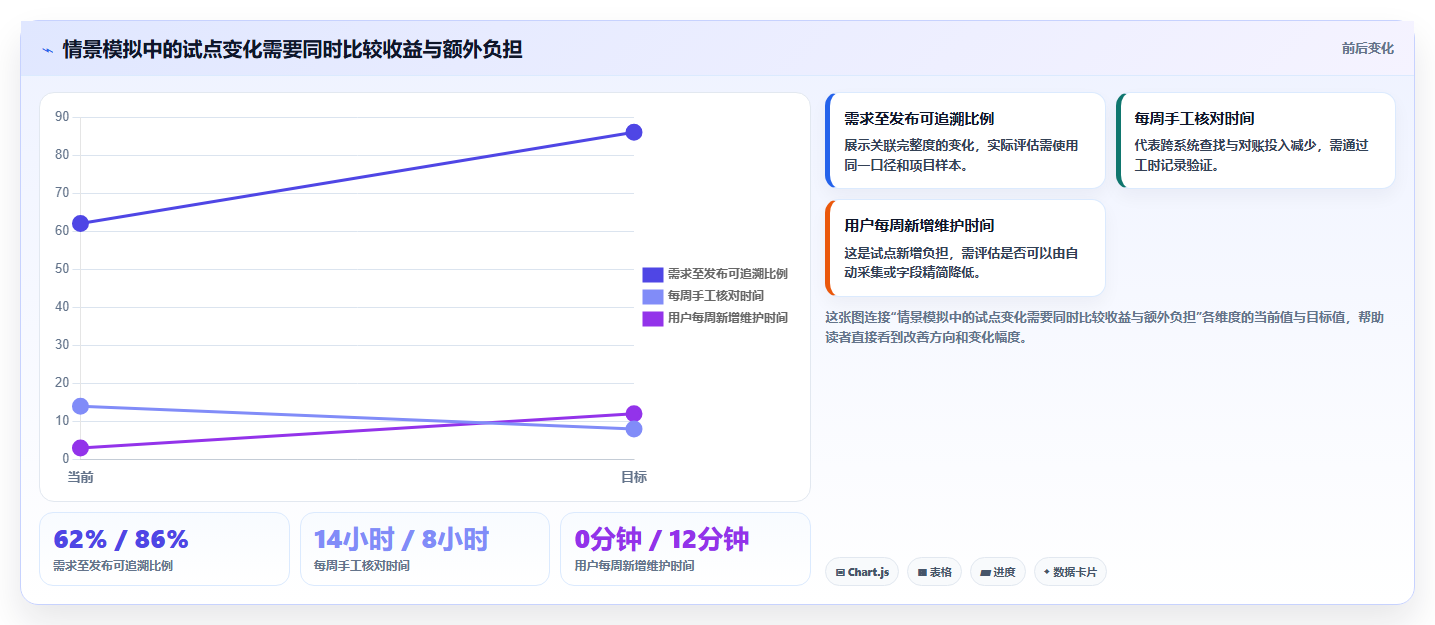
Task: Toggle 需求至发布可追溯比例 legend swatch
Action: click(x=653, y=274)
